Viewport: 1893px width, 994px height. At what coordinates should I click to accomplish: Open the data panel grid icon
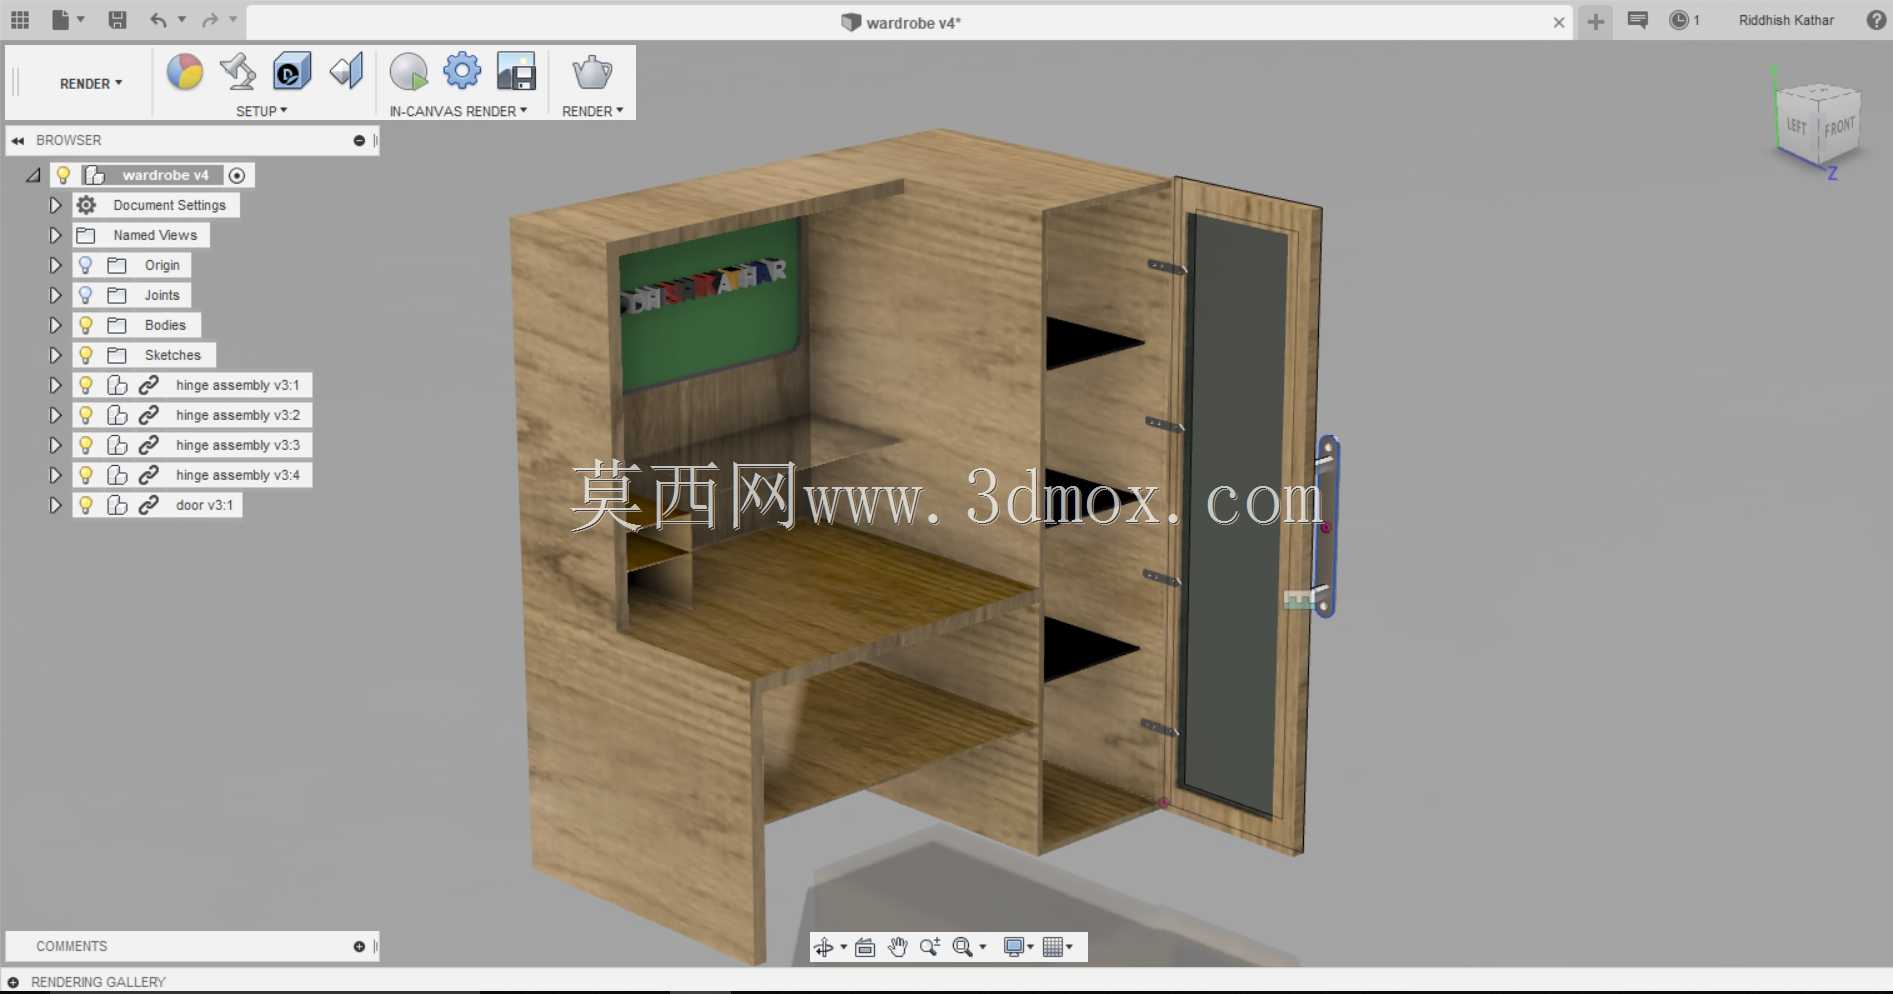[20, 20]
